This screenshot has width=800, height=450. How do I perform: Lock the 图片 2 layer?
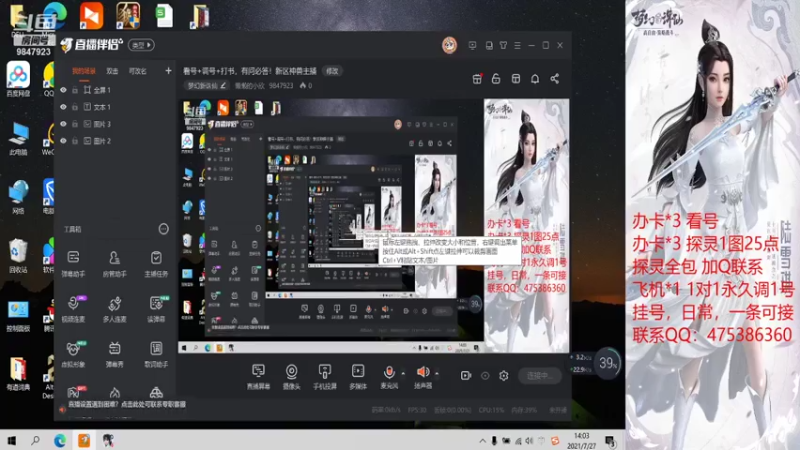74,141
